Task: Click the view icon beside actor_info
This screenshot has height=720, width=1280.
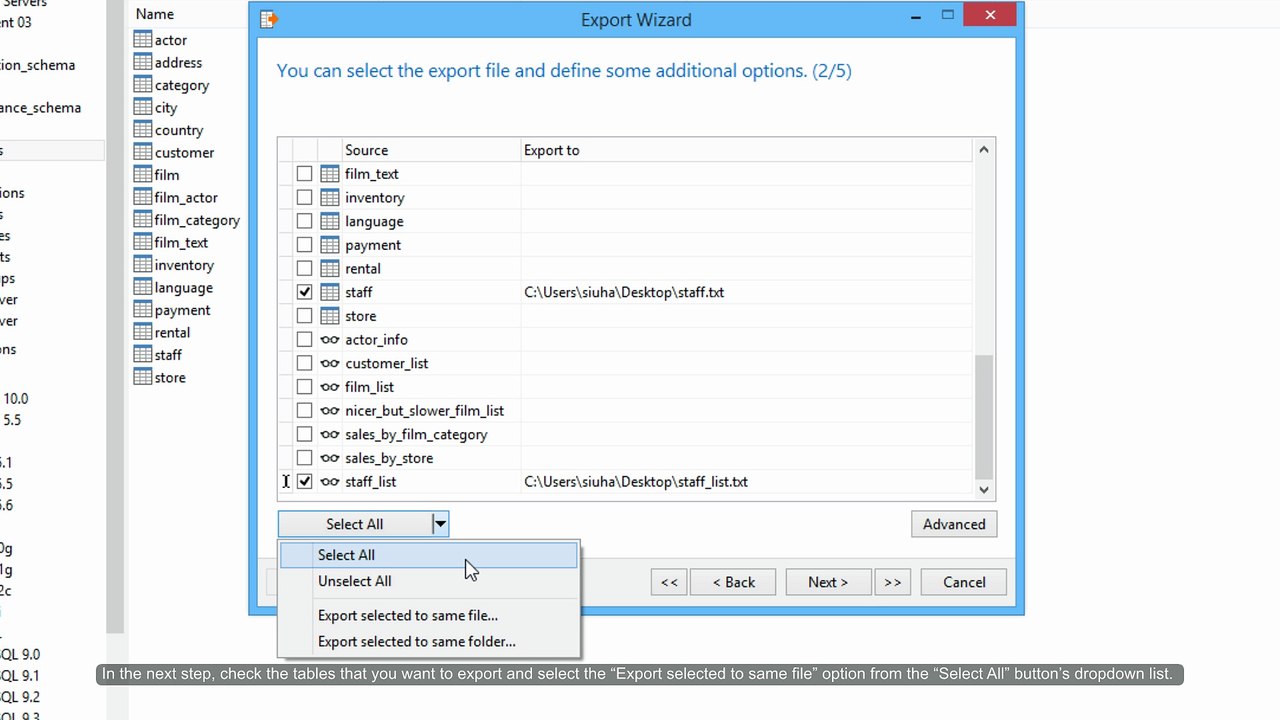Action: [x=330, y=340]
